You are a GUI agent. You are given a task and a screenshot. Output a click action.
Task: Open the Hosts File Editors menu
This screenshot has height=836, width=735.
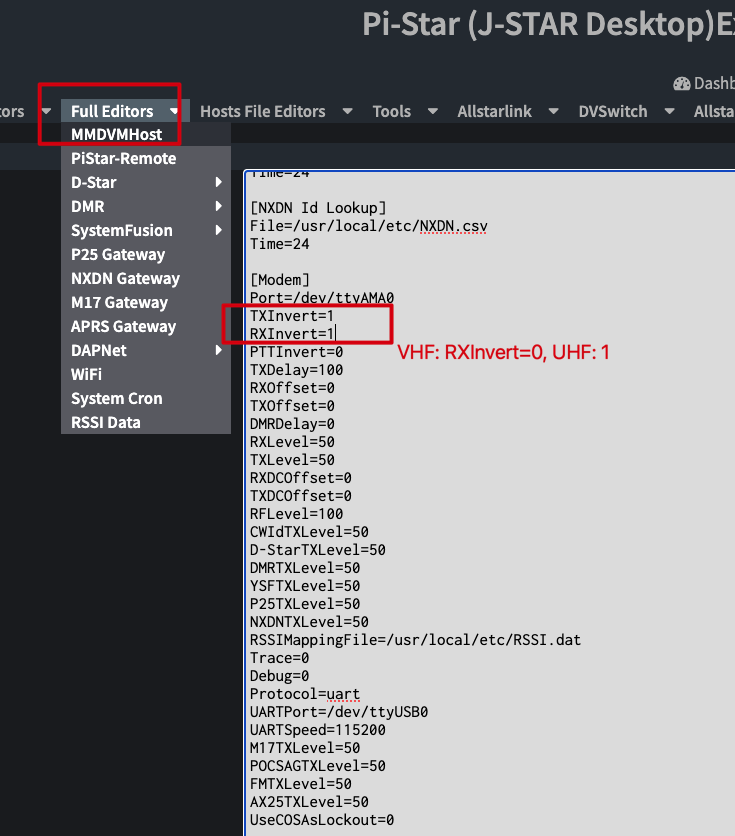262,111
